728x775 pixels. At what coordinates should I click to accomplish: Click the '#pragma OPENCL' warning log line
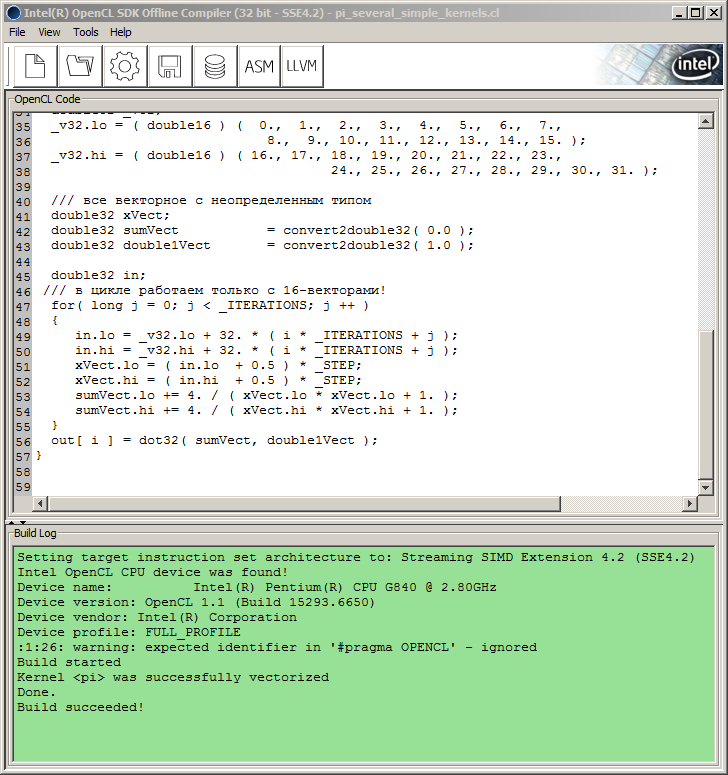(277, 647)
